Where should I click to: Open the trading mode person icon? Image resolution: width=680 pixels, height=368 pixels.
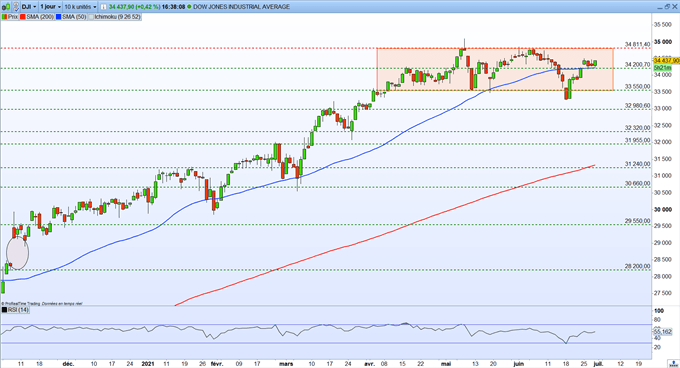(16, 7)
